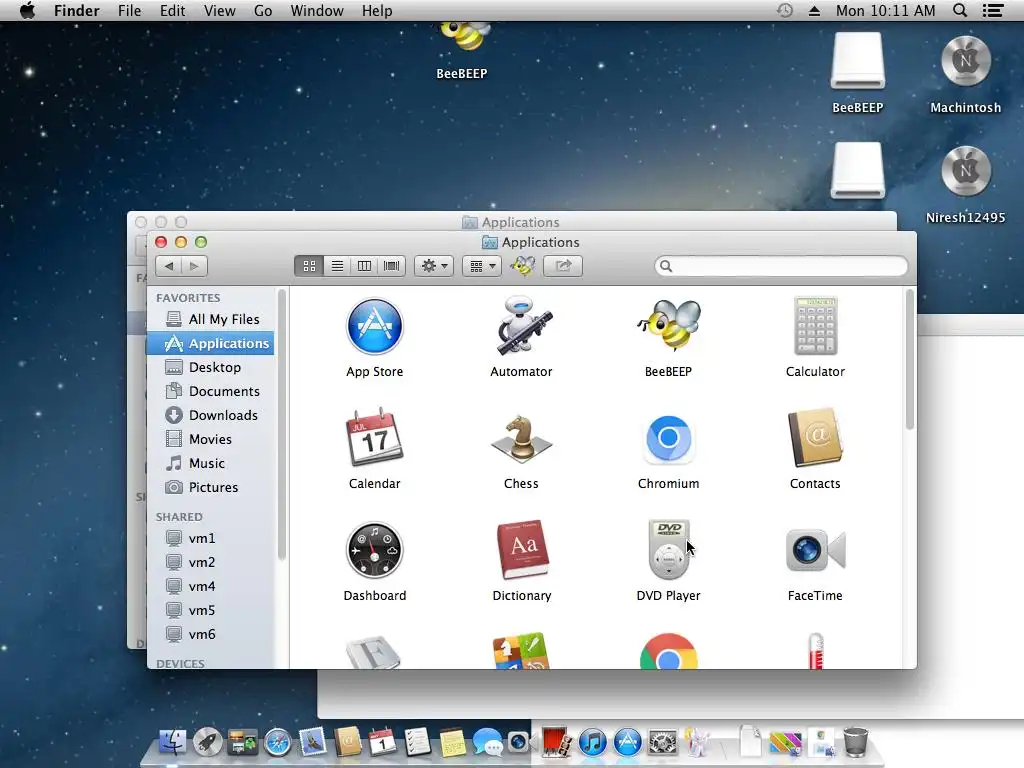Open Messages speech bubble in Dock
This screenshot has width=1024, height=768.
(x=487, y=743)
